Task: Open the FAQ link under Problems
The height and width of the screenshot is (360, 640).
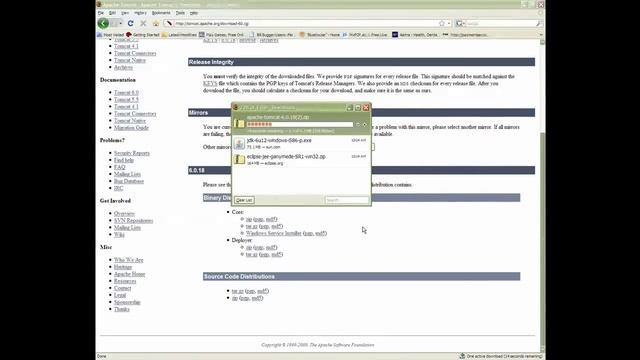Action: (x=120, y=167)
